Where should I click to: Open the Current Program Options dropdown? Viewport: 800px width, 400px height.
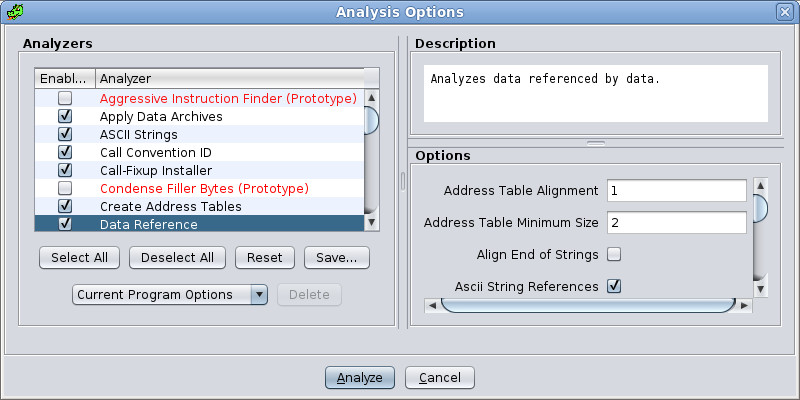coord(170,295)
